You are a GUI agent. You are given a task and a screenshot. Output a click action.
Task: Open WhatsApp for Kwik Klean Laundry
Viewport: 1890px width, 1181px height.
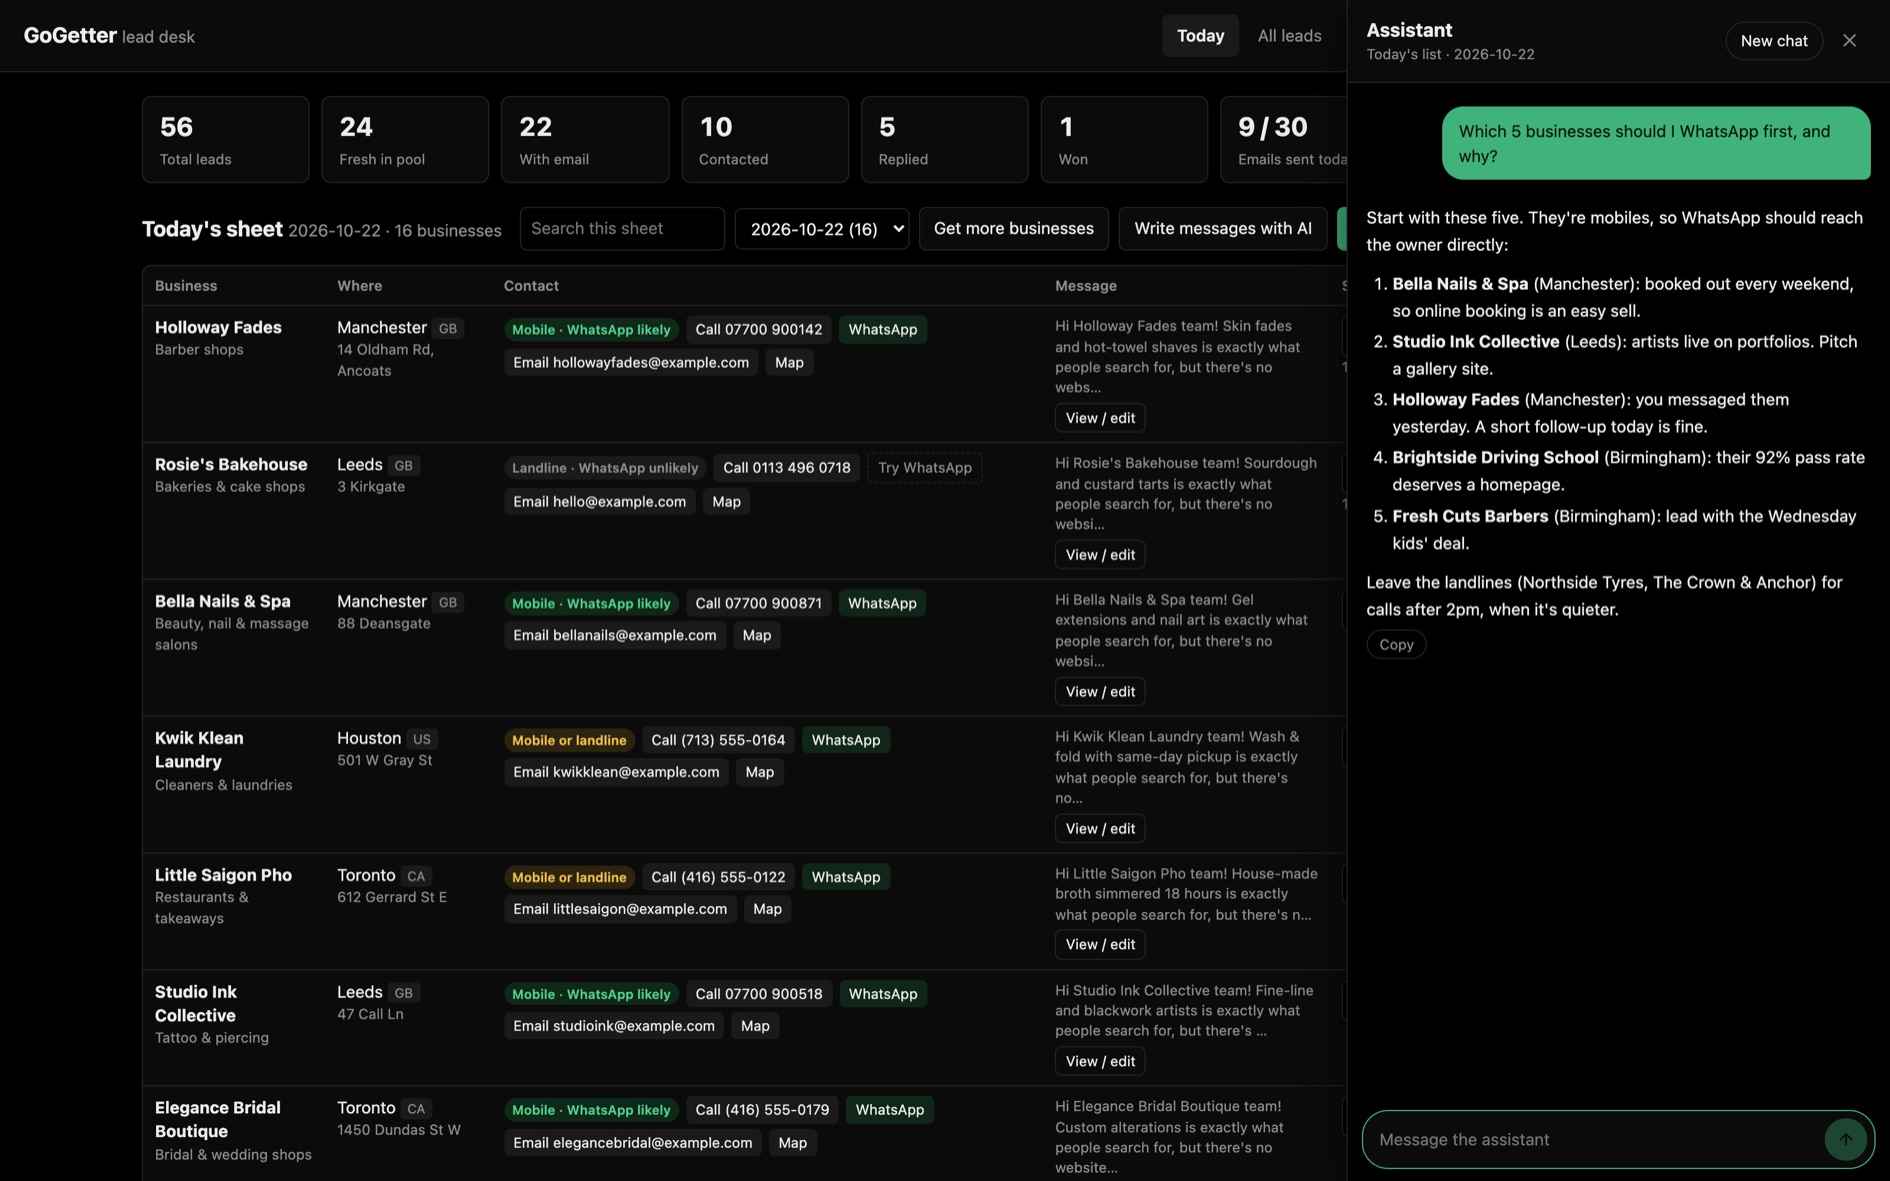(x=846, y=741)
